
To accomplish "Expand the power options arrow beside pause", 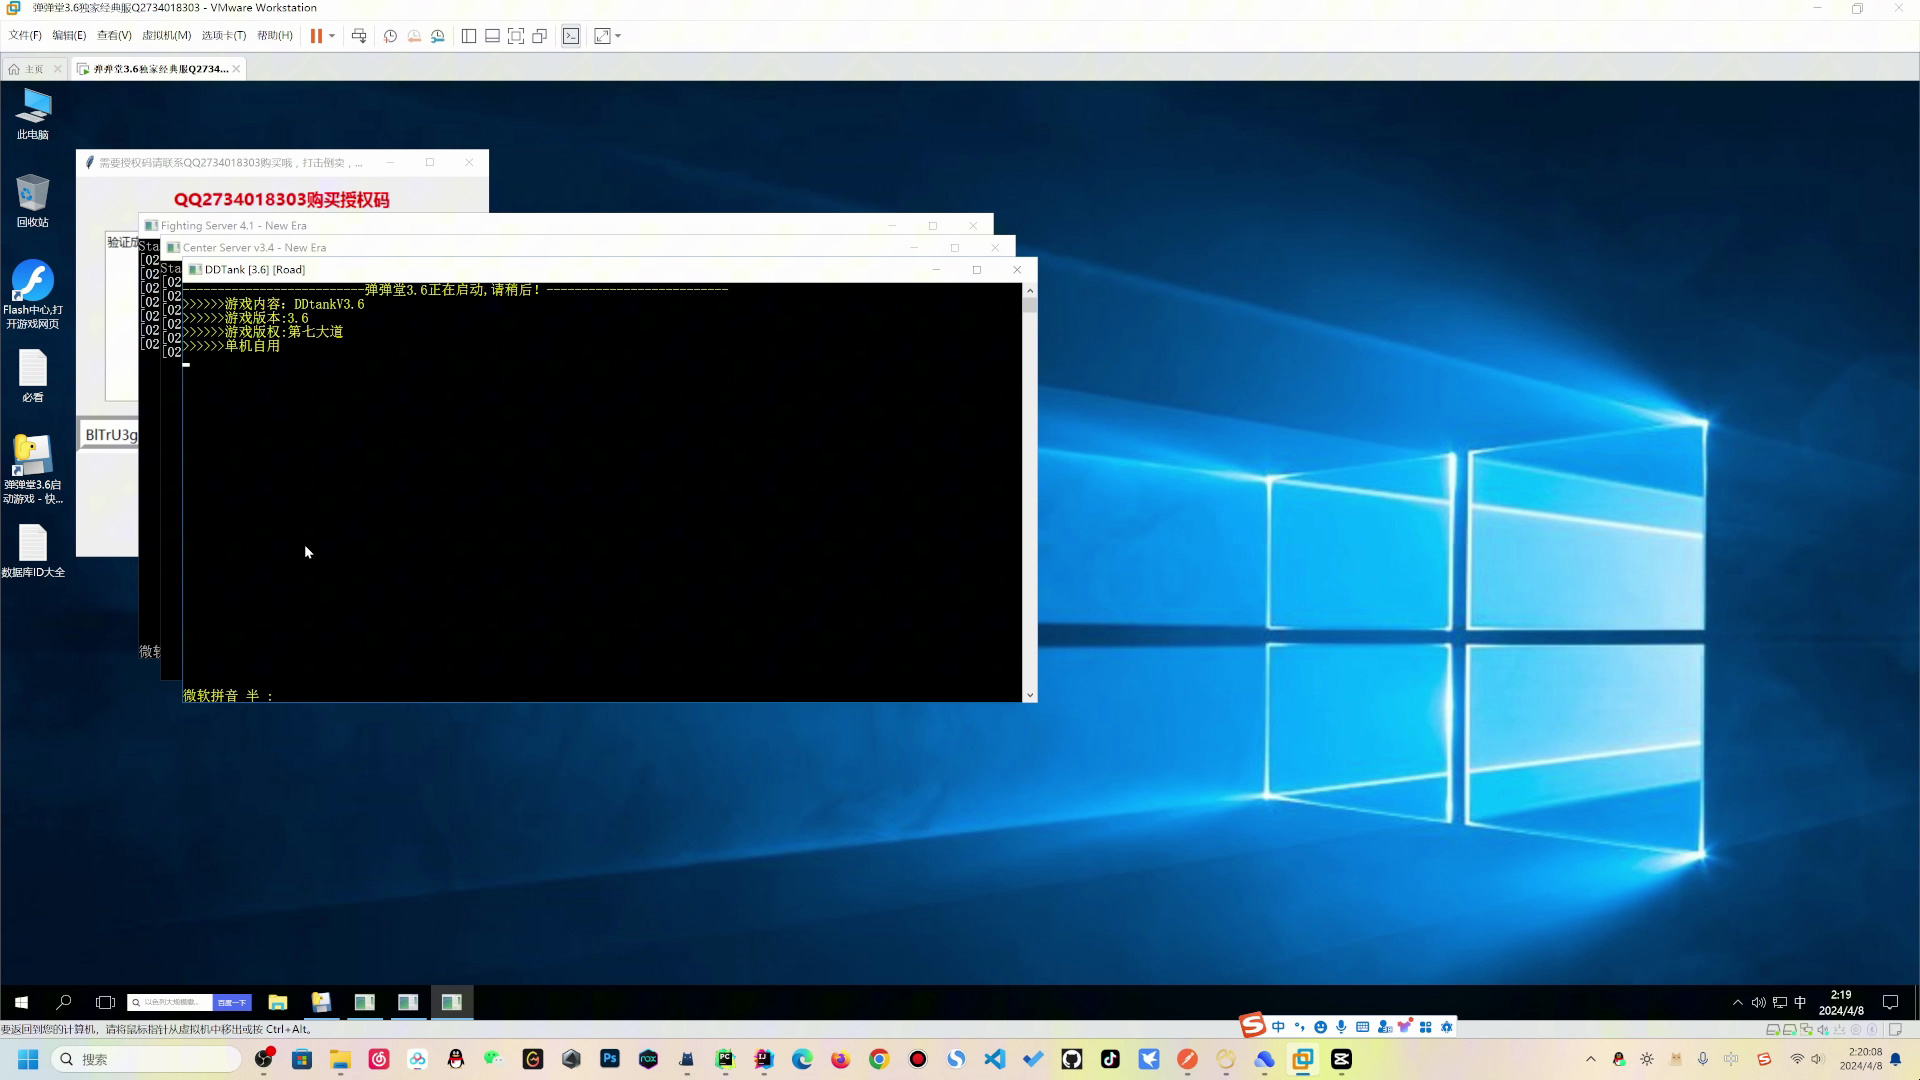I will (x=332, y=36).
